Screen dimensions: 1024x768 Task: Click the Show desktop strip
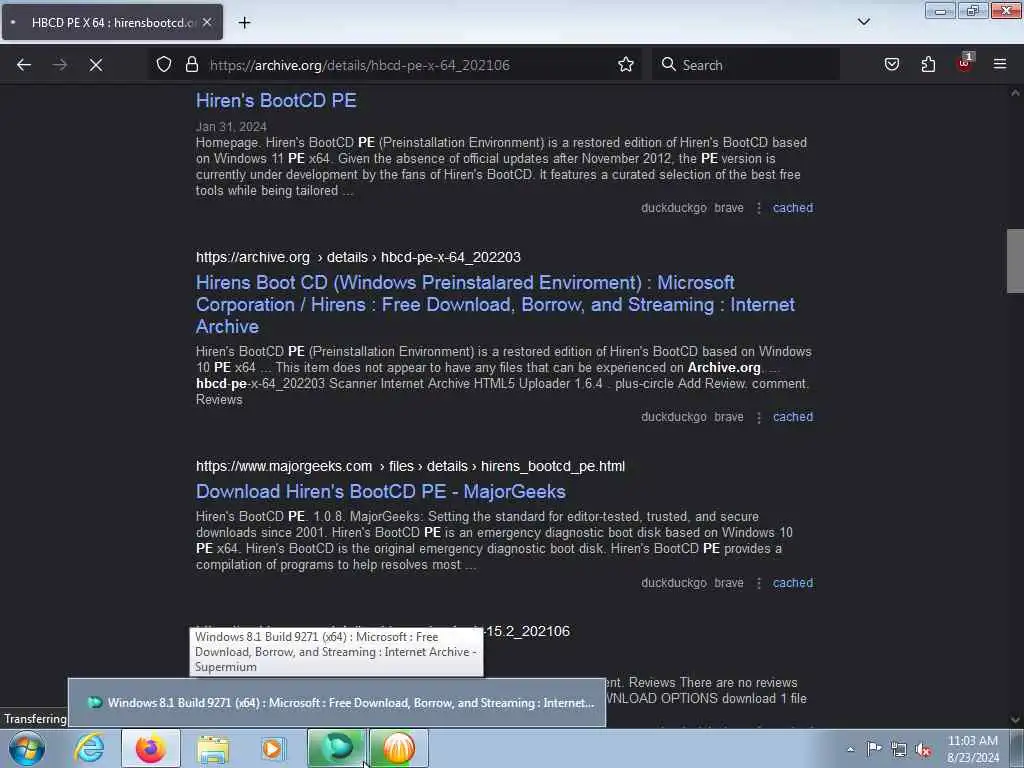pos(1017,748)
